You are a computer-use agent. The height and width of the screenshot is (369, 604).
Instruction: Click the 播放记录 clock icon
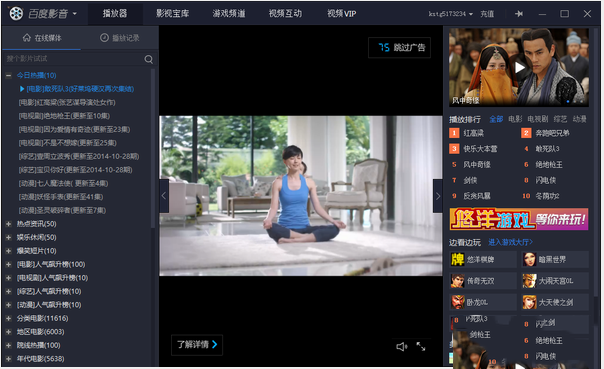[104, 37]
